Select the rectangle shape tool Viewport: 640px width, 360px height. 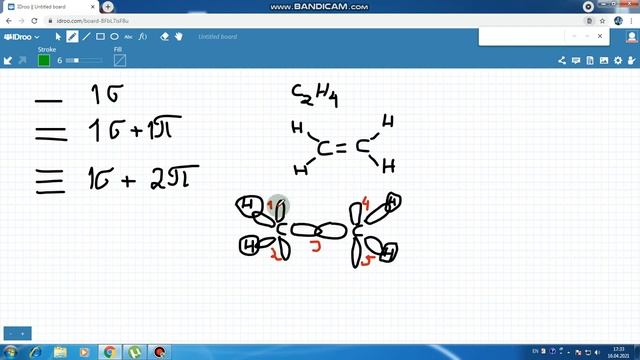tap(100, 37)
